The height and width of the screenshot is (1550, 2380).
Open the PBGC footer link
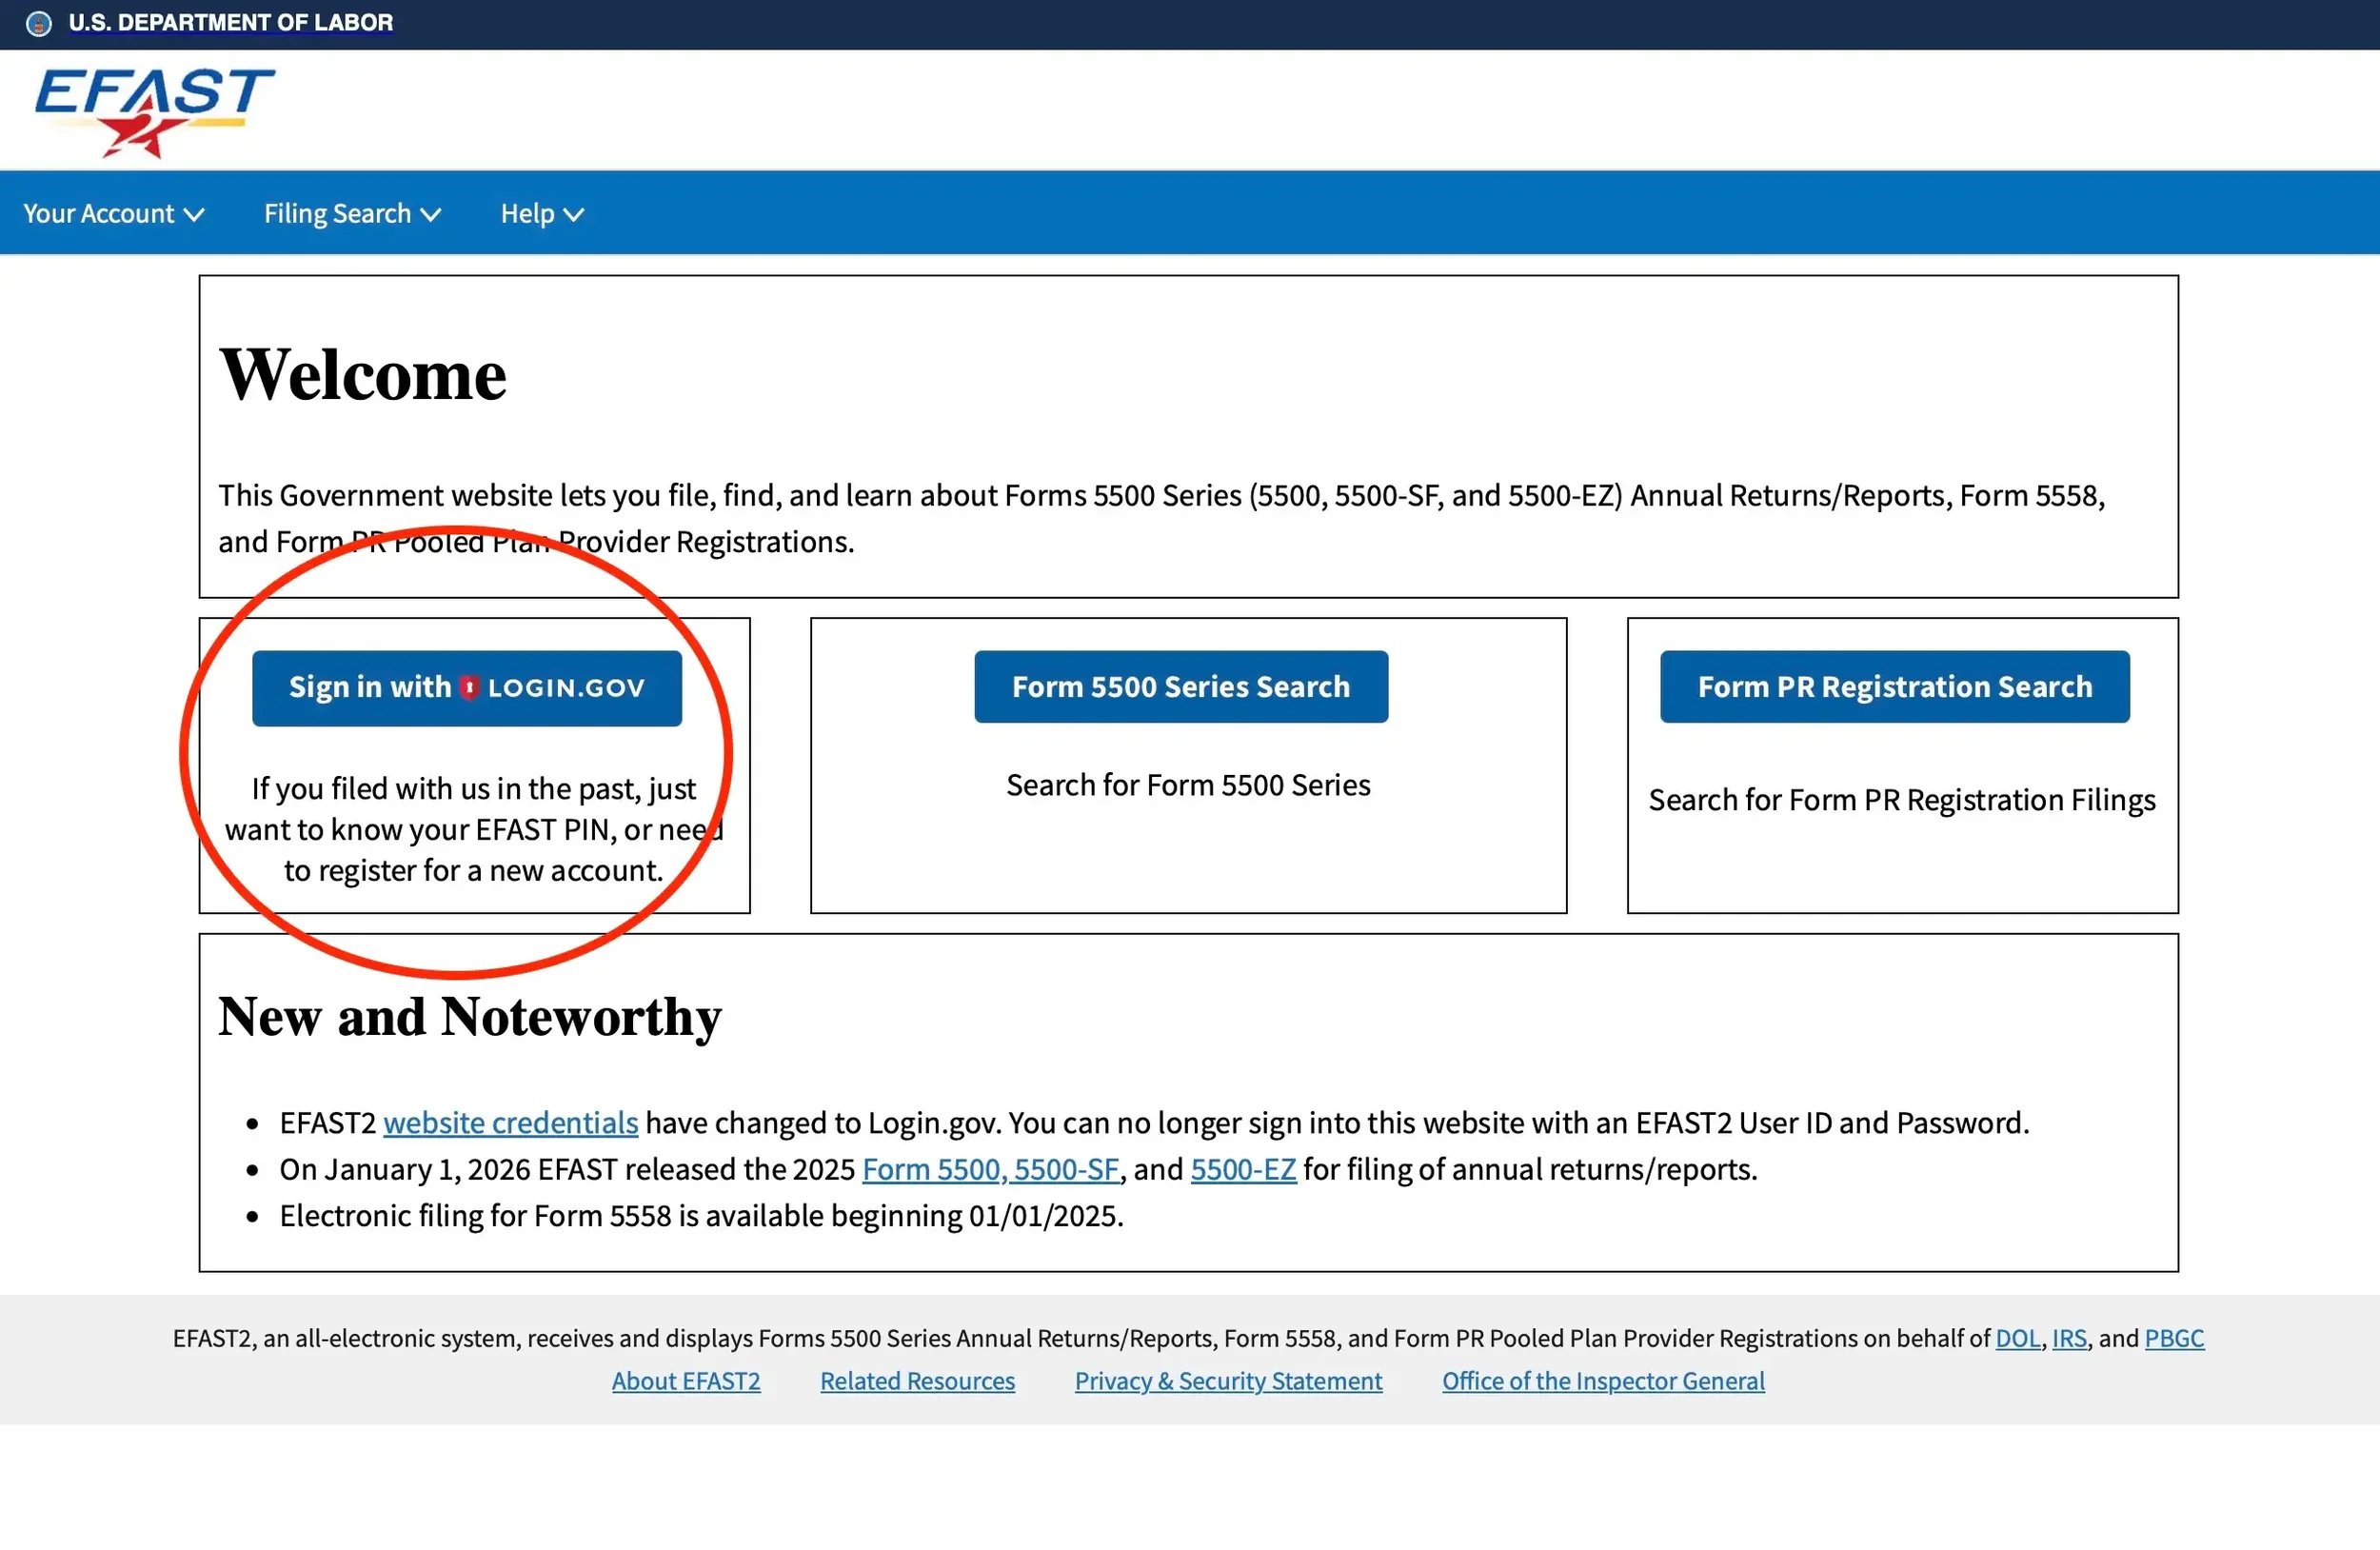[x=2174, y=1338]
